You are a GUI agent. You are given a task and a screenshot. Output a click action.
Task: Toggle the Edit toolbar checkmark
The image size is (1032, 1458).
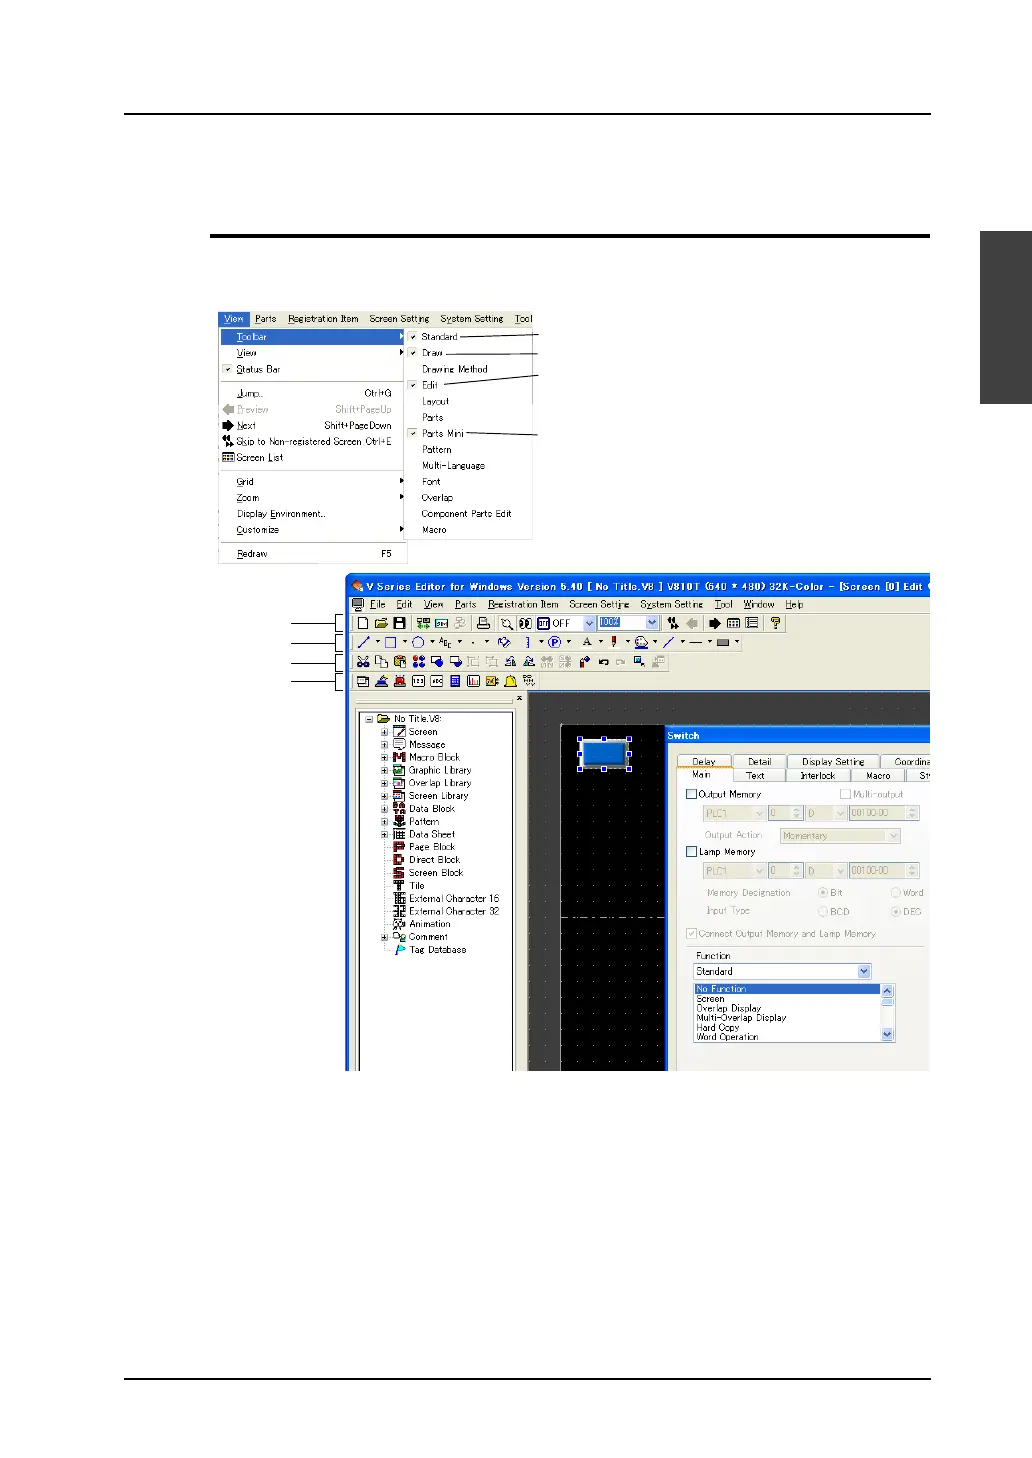pyautogui.click(x=413, y=385)
